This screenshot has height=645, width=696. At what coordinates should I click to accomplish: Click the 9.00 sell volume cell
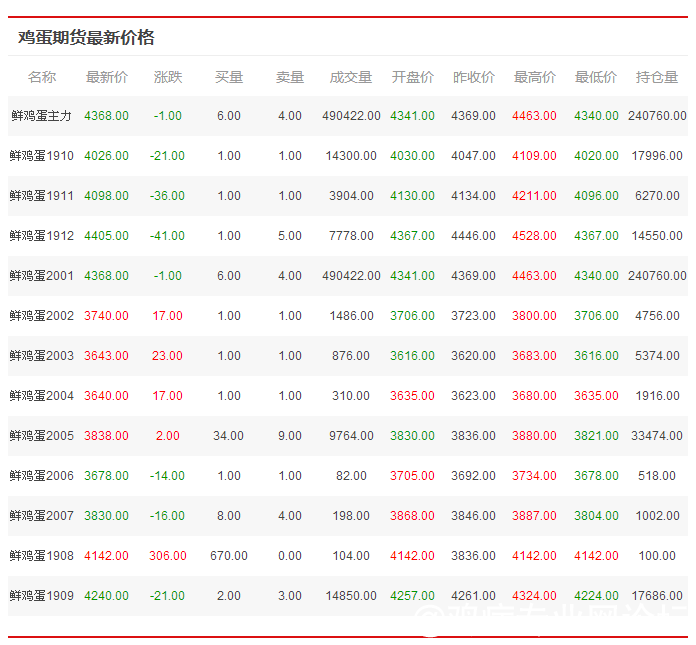[x=290, y=435]
